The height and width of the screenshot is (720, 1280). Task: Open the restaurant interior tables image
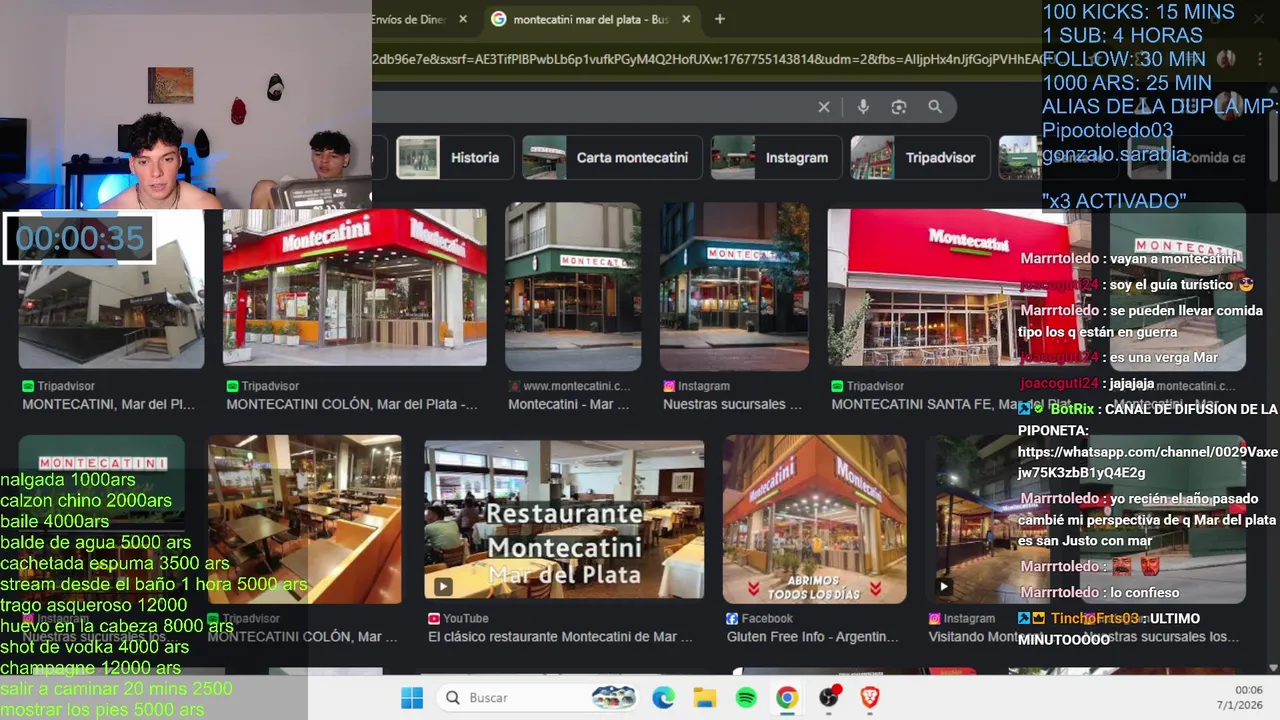[304, 520]
